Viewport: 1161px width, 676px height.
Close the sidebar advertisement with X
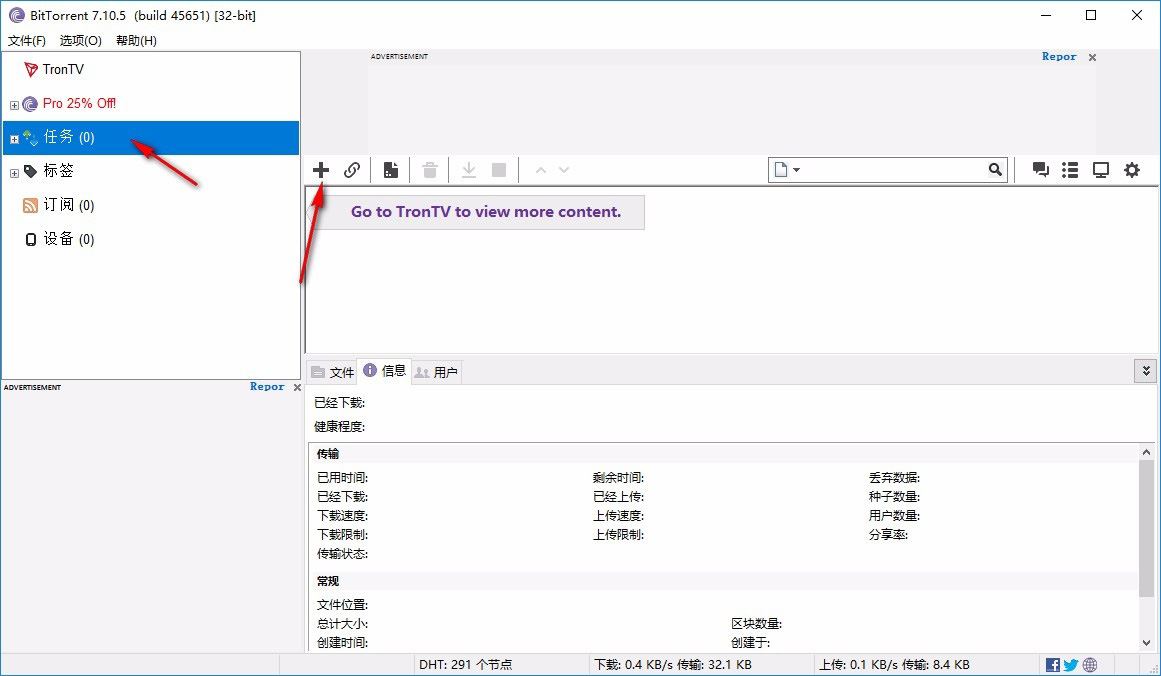pyautogui.click(x=297, y=387)
